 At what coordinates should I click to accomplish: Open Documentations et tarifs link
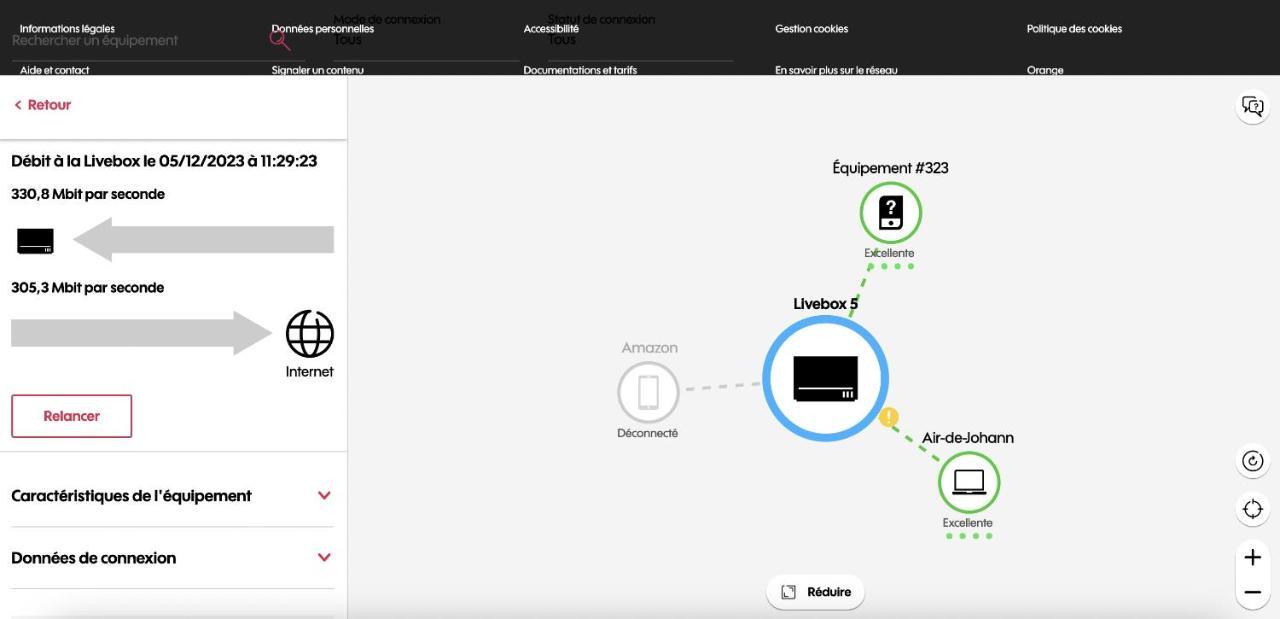580,70
